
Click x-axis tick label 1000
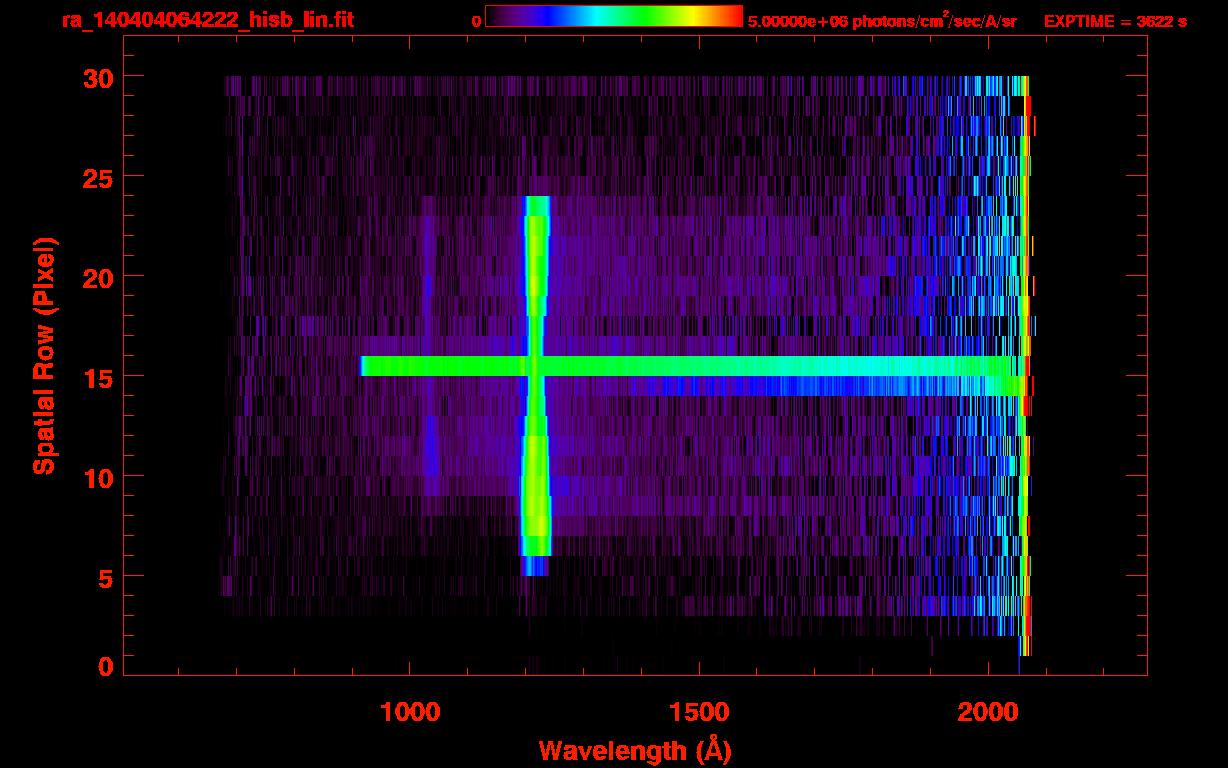click(410, 712)
